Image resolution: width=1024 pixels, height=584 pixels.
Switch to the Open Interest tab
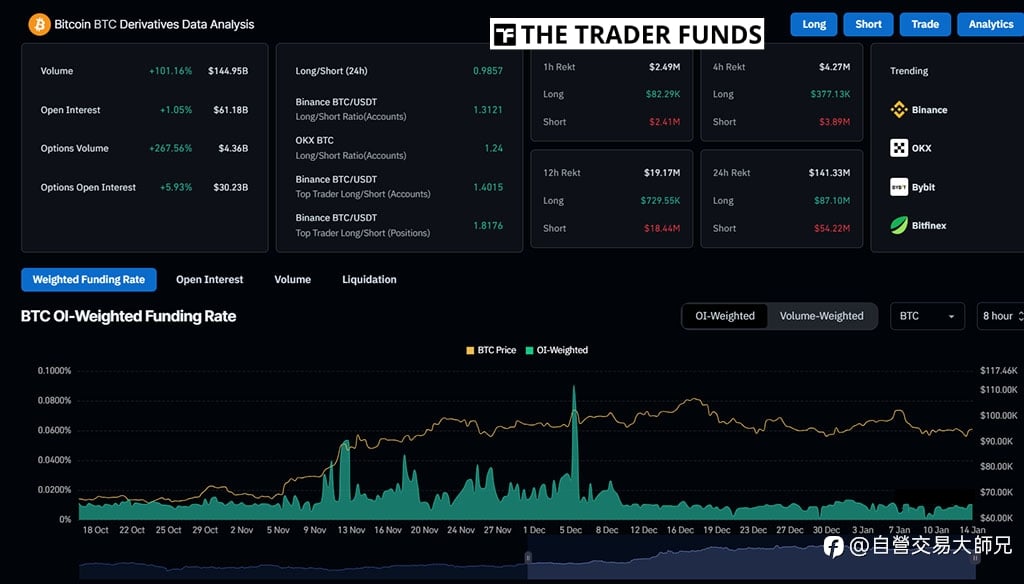click(210, 280)
